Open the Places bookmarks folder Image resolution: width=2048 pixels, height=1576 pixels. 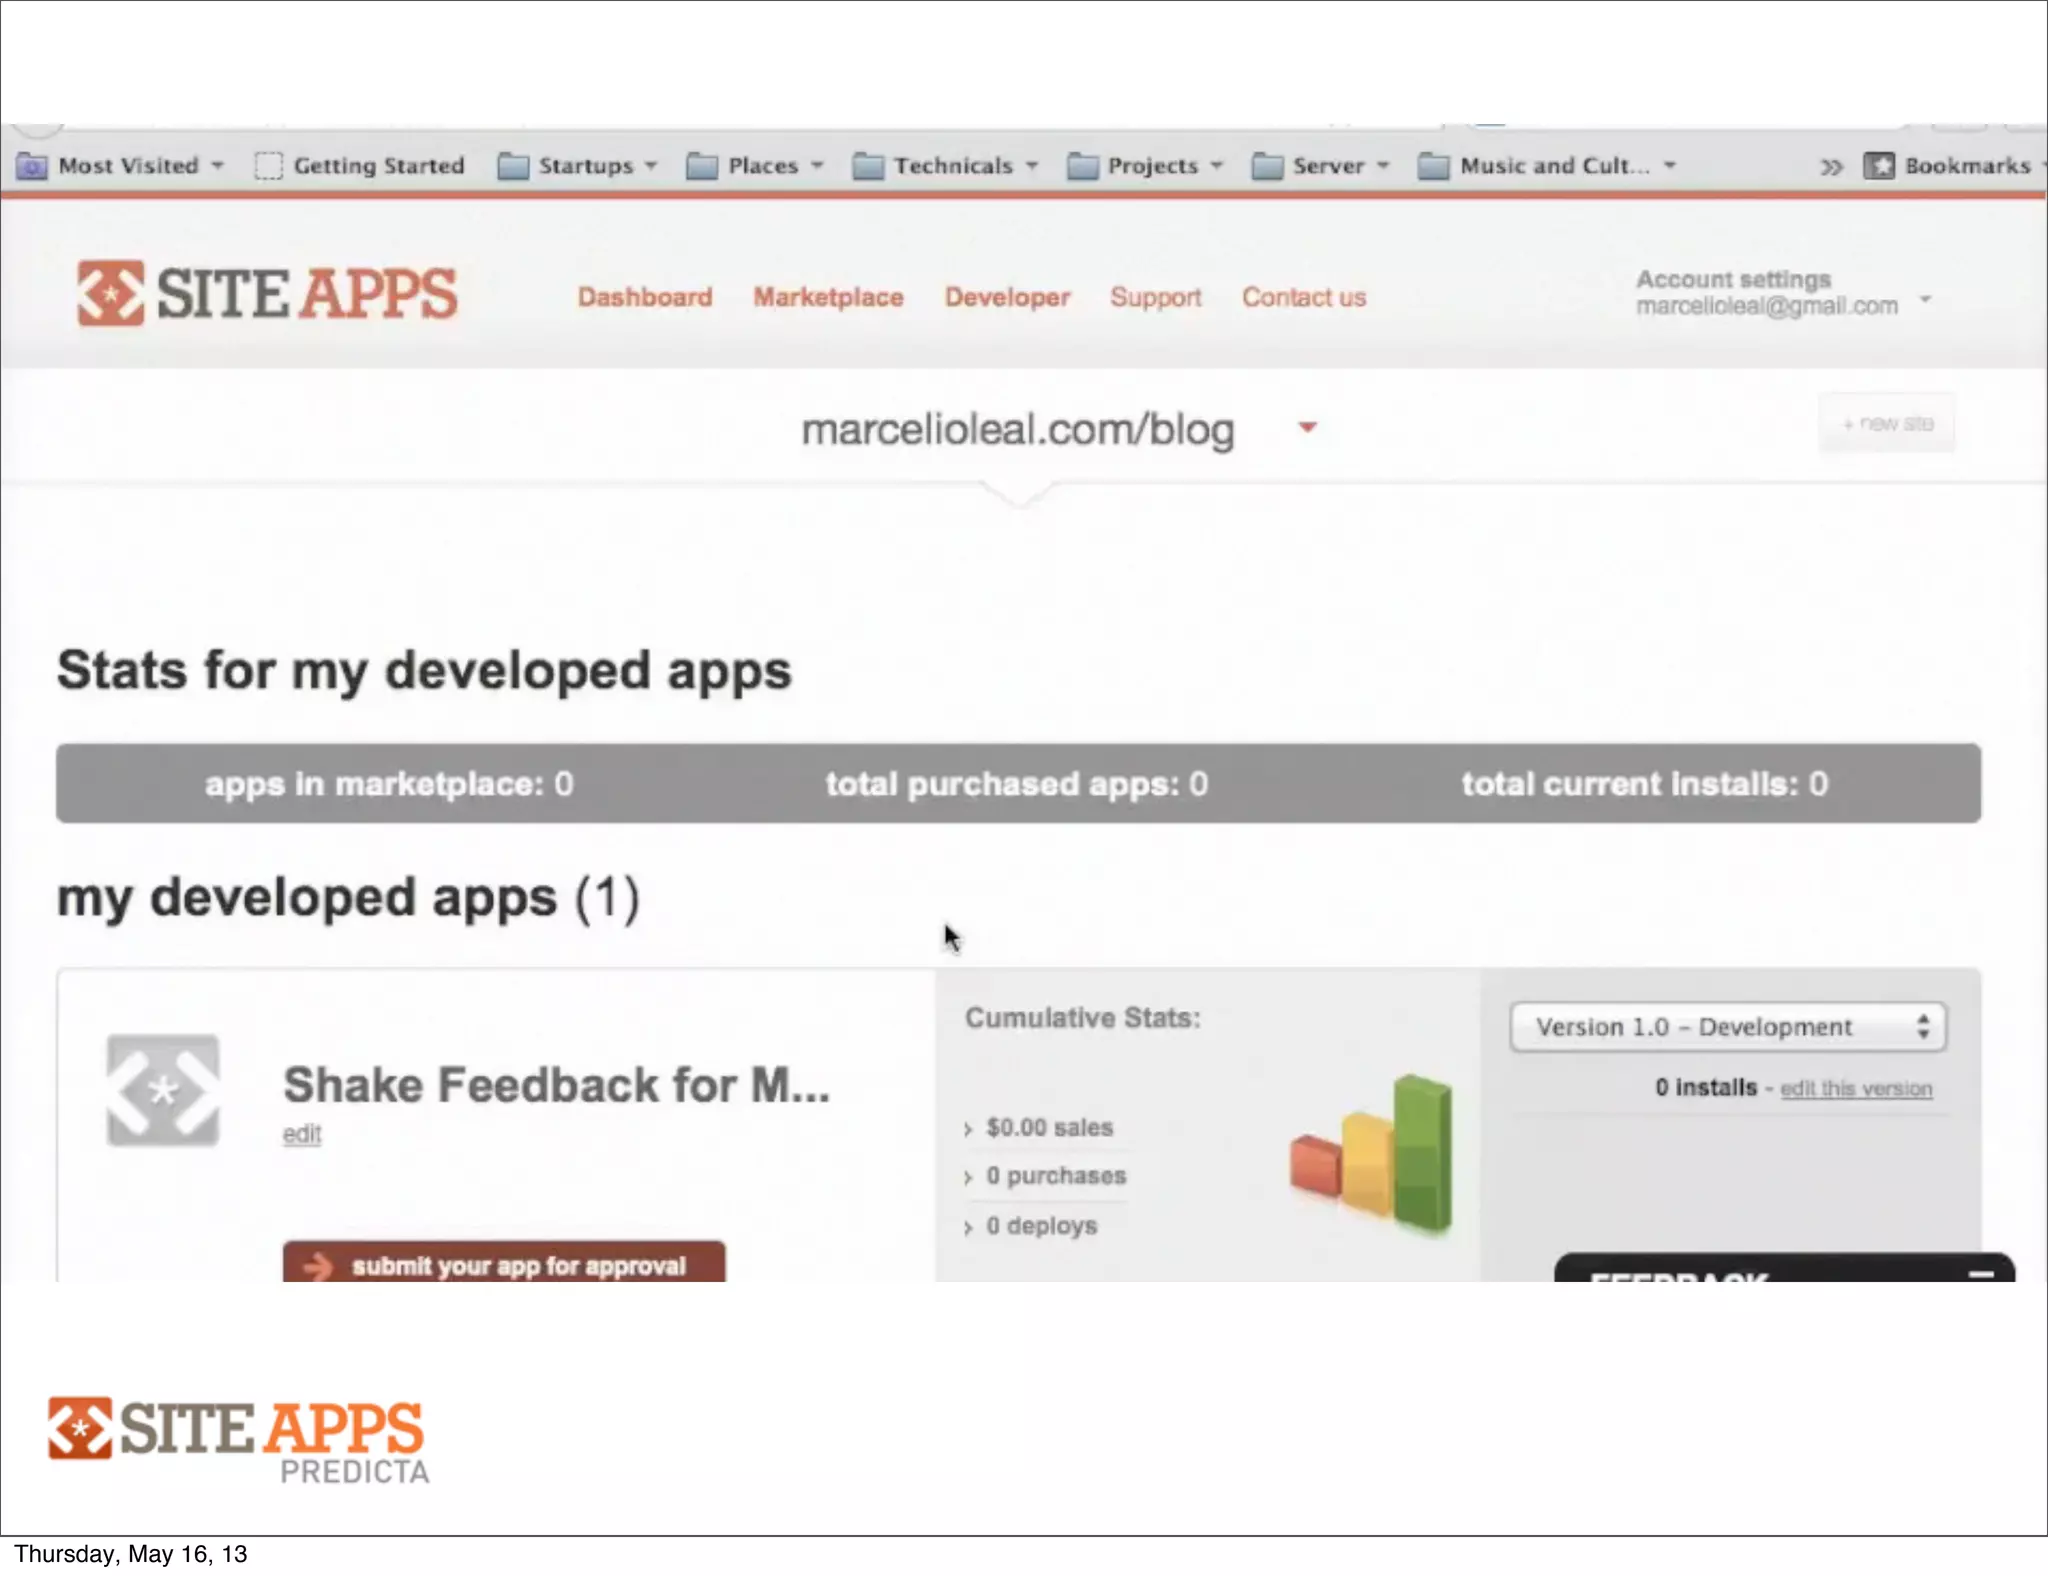754,166
